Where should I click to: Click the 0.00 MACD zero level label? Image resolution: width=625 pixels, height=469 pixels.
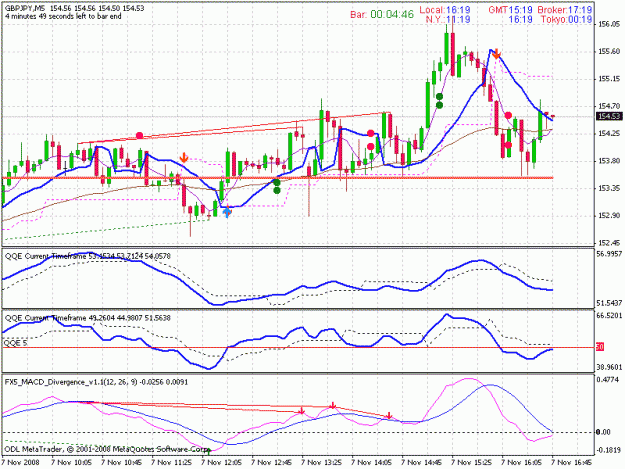tap(603, 432)
